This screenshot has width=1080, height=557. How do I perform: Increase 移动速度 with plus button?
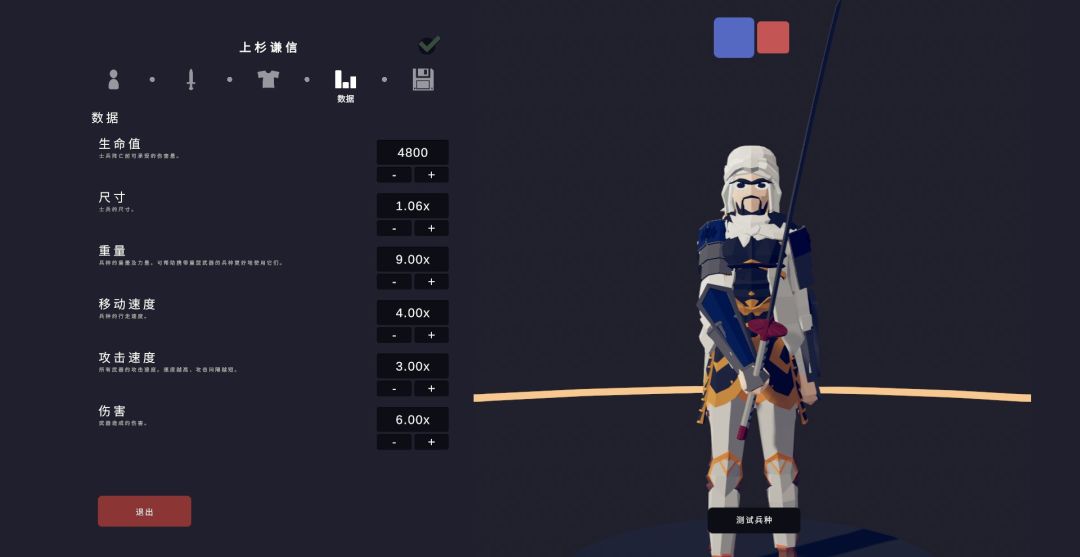tap(431, 335)
